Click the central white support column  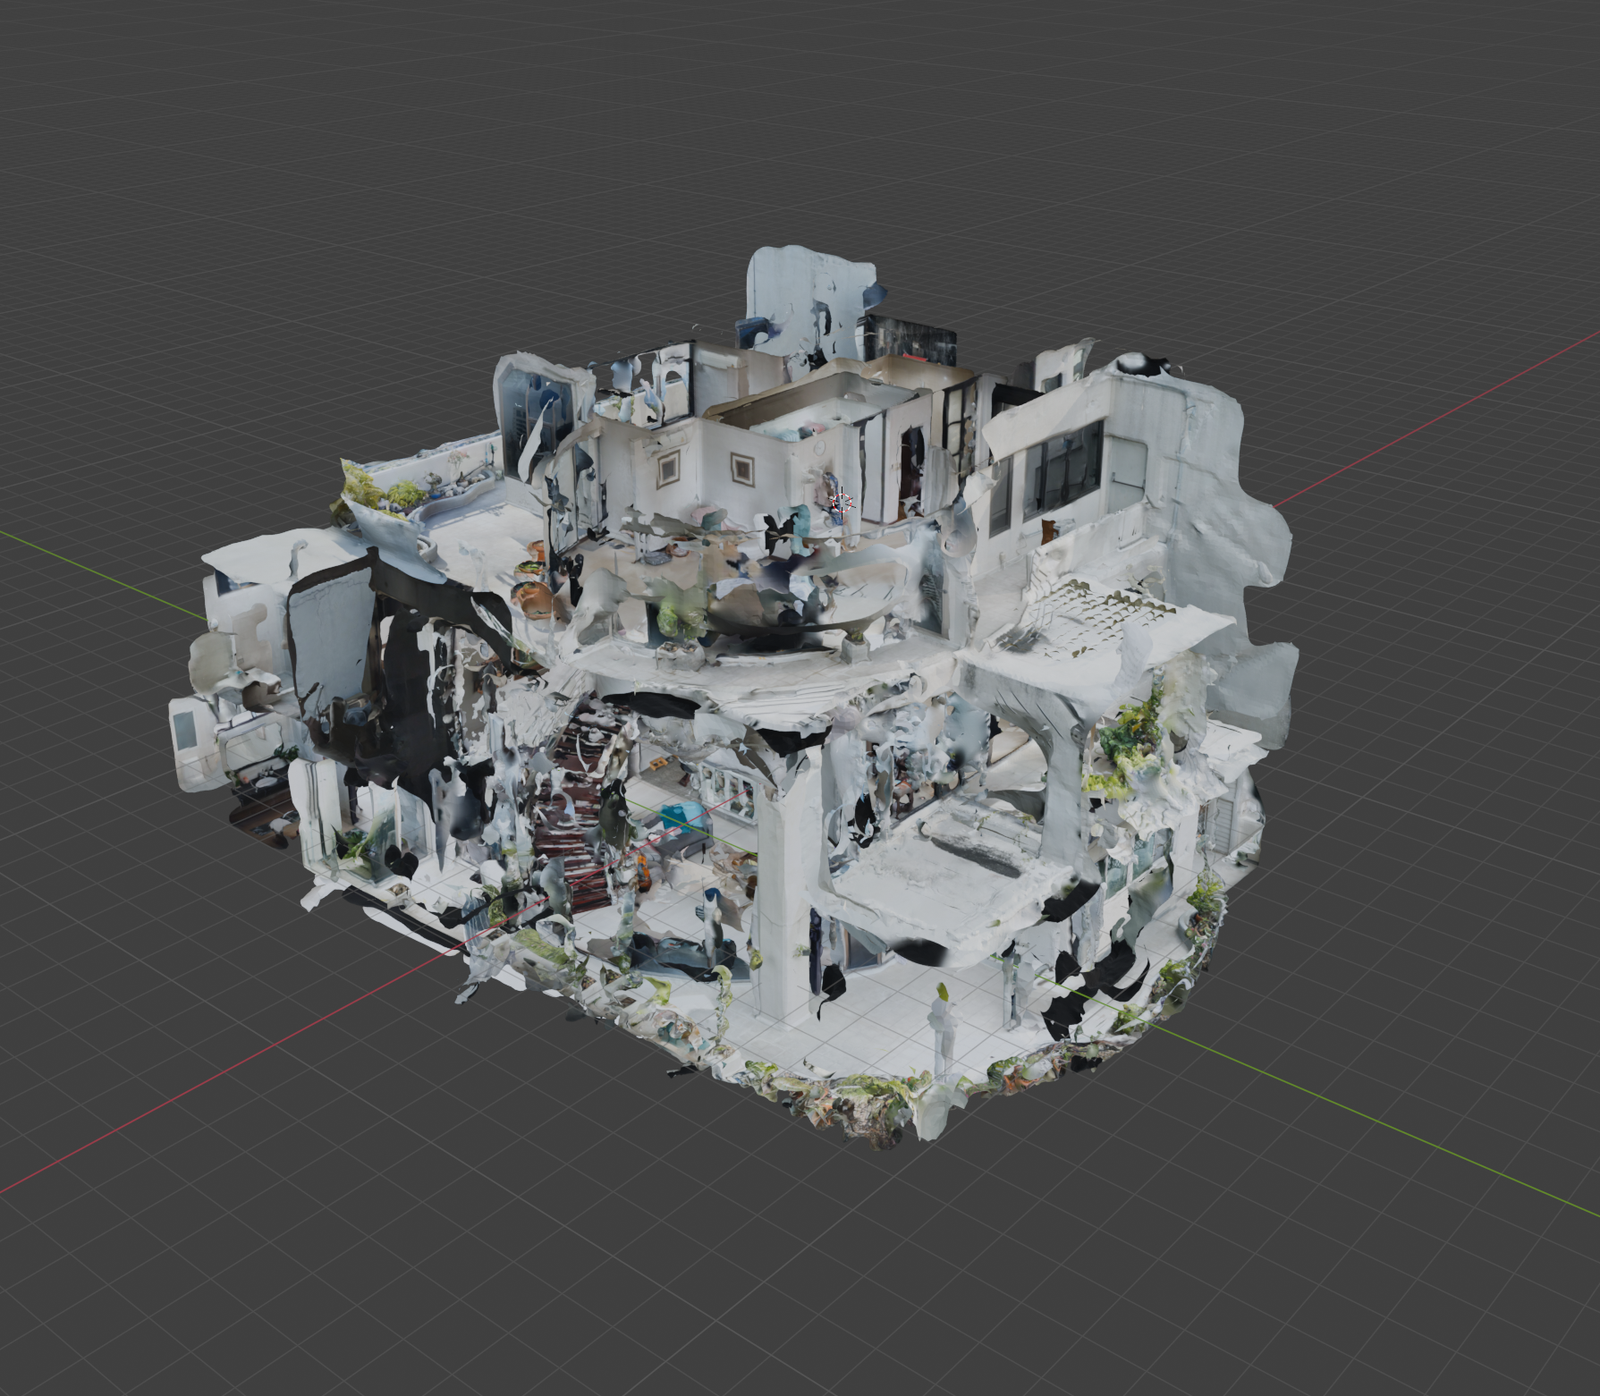(787, 880)
